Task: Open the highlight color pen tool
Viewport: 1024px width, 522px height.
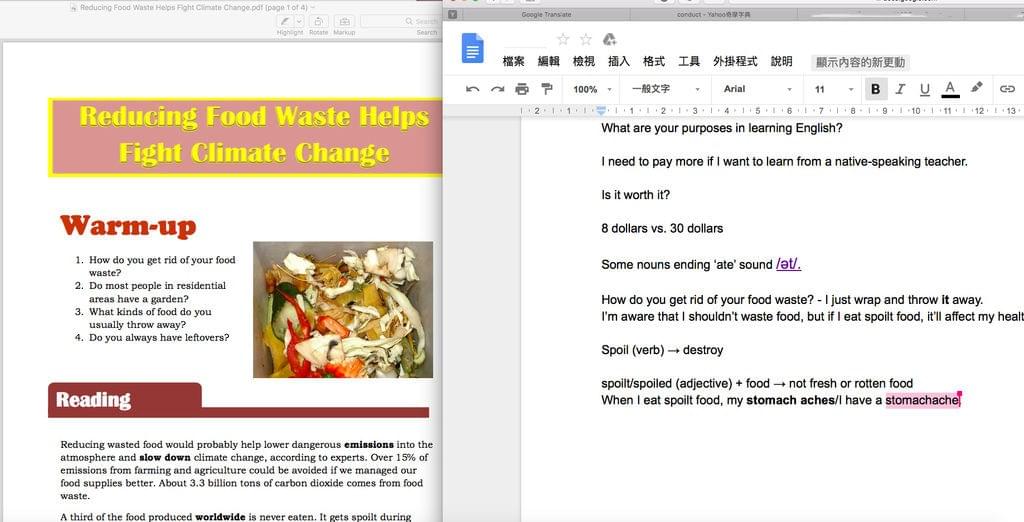Action: pos(977,88)
